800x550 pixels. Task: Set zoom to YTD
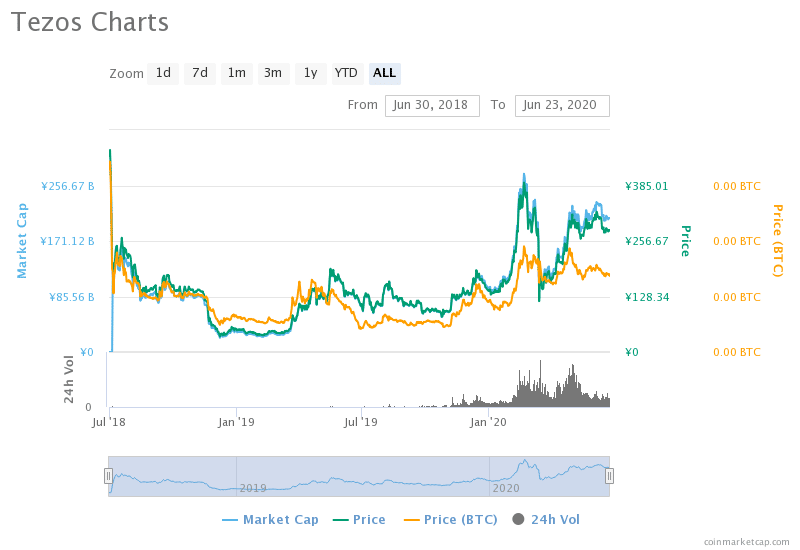pos(346,73)
